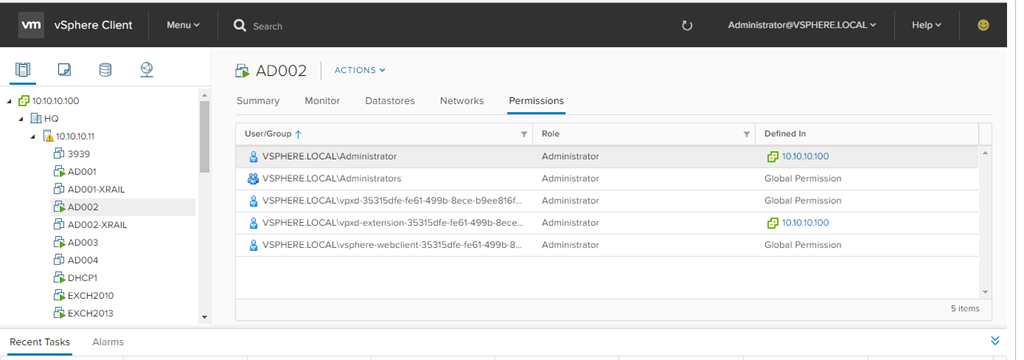Click the VM icon beside EXCH2010
1024x360 pixels.
[x=59, y=295]
